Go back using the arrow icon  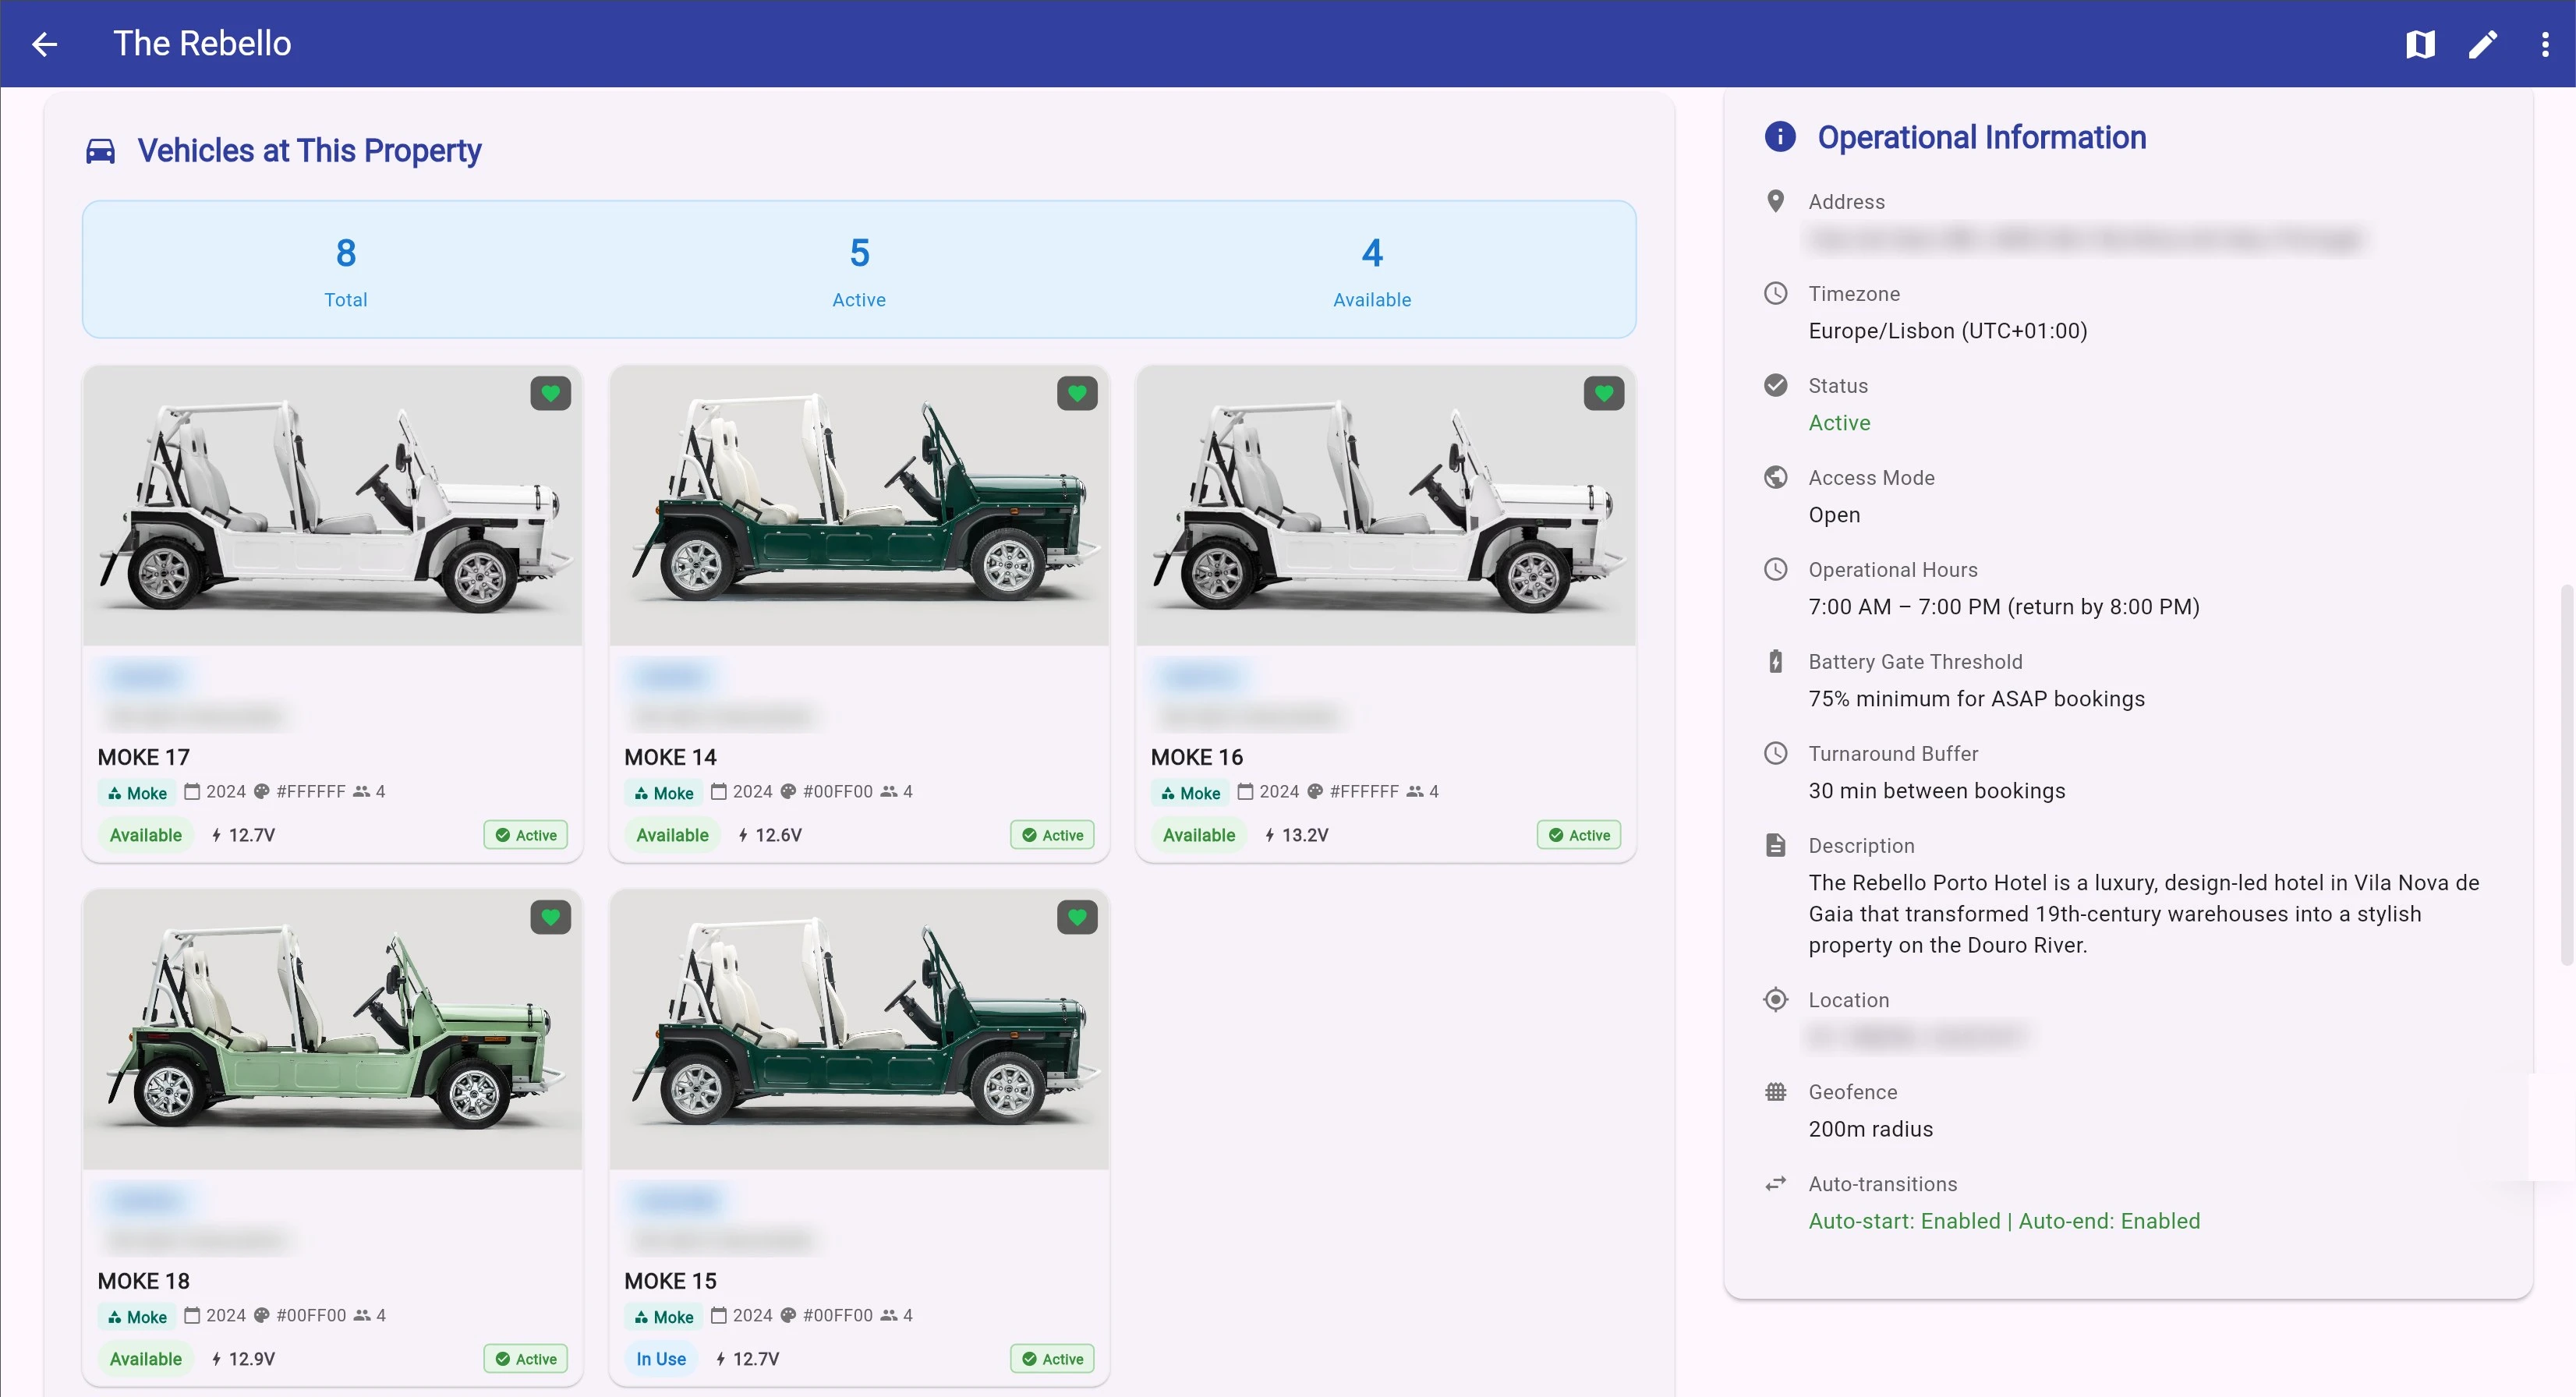[44, 44]
